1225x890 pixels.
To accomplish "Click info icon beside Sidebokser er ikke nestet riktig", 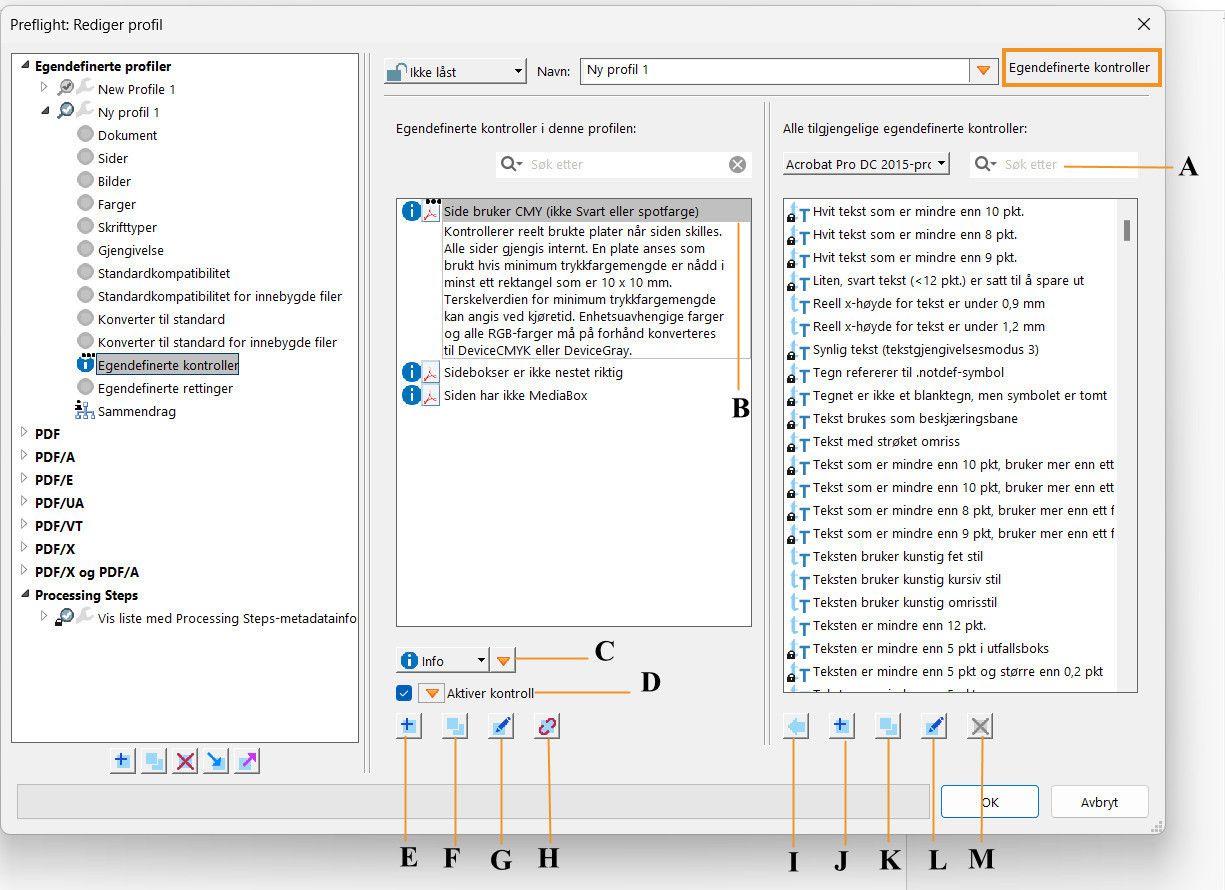I will pos(410,372).
